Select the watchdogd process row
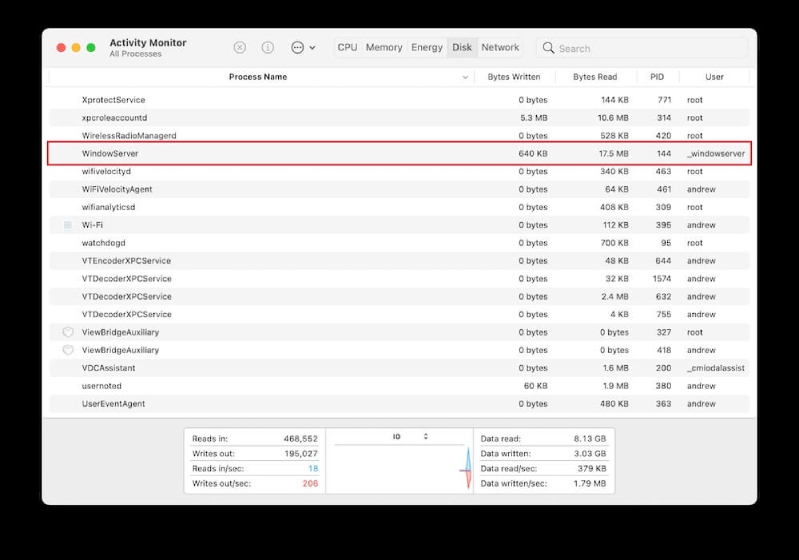The width and height of the screenshot is (799, 560). point(400,243)
